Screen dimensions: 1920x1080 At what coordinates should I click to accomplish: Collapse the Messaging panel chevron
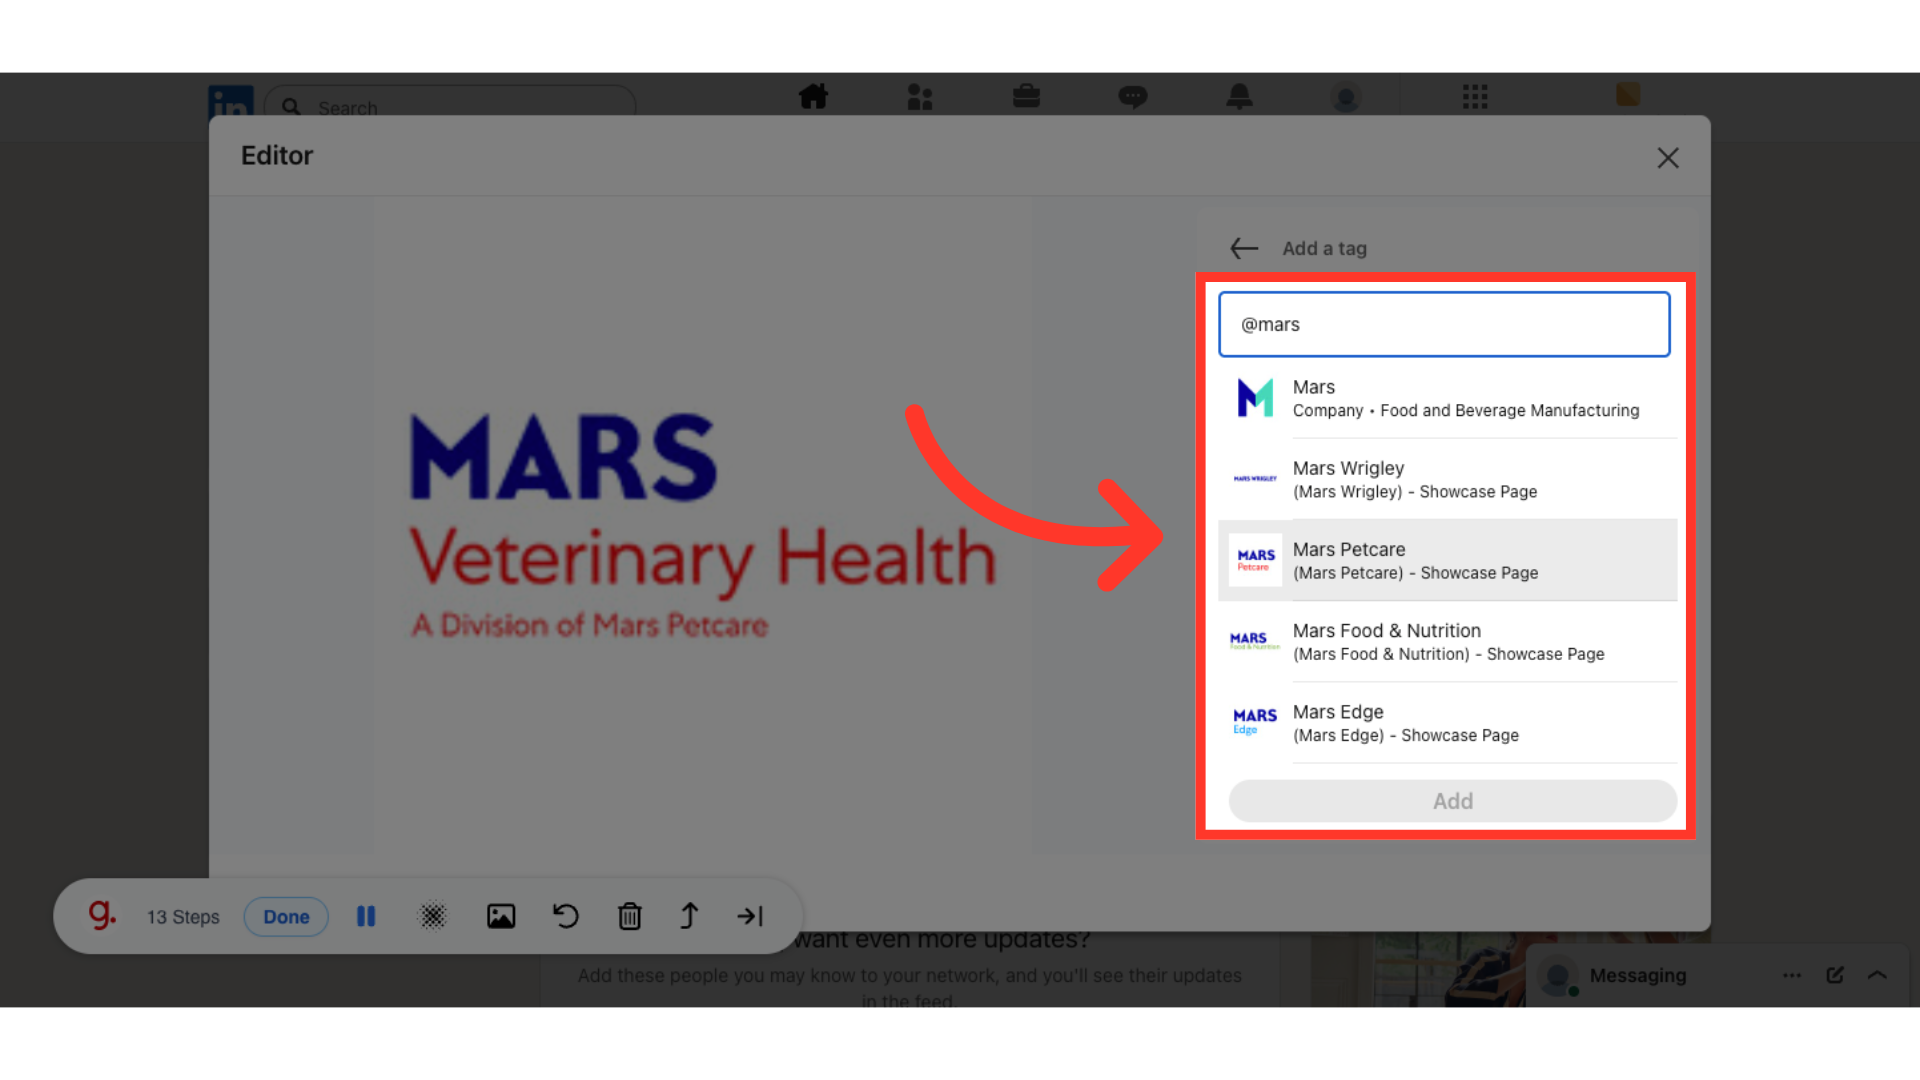click(1877, 975)
